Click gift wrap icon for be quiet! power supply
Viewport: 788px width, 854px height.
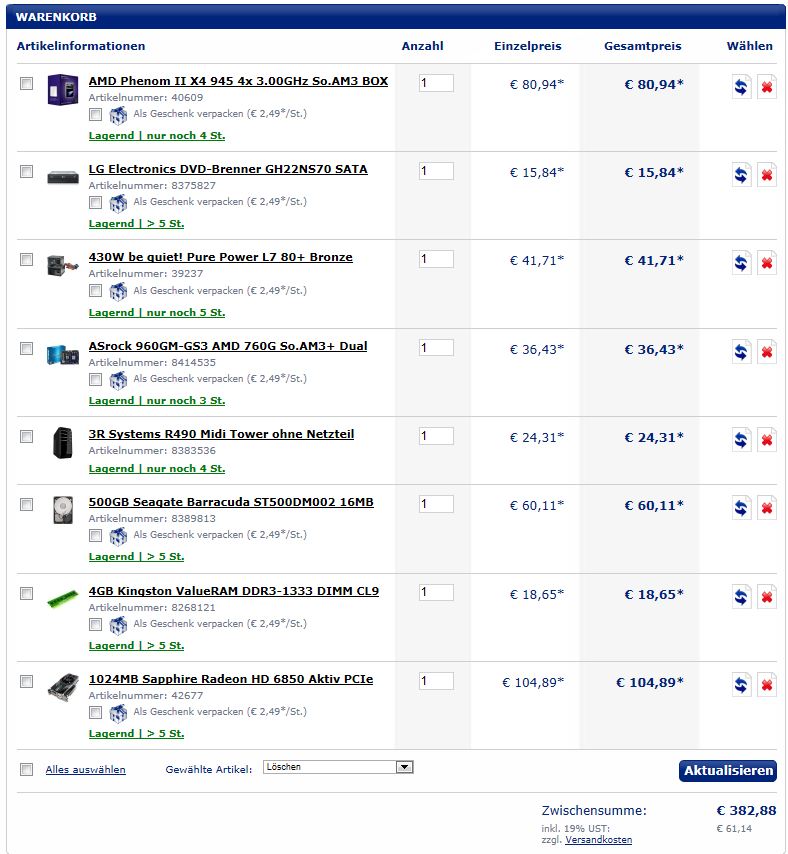tap(118, 291)
